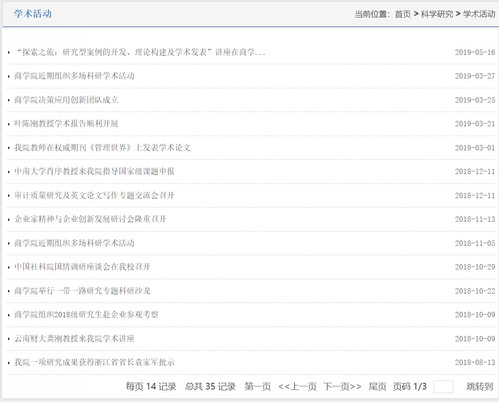Click <<上一页 pagination link

(297, 386)
